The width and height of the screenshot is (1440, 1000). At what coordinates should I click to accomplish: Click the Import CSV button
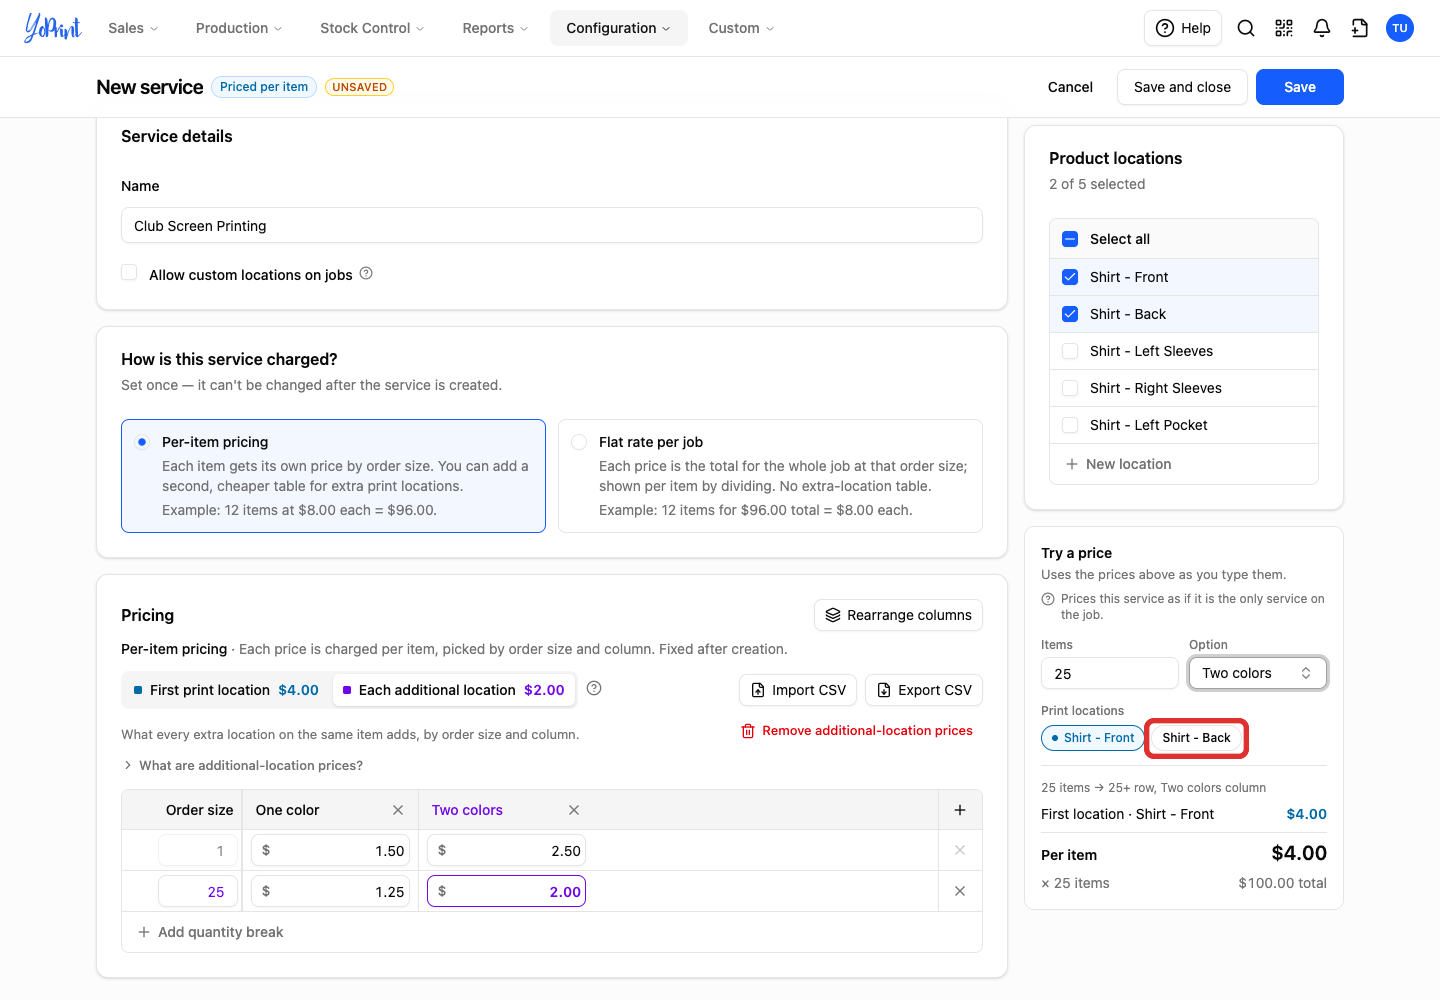click(x=799, y=690)
